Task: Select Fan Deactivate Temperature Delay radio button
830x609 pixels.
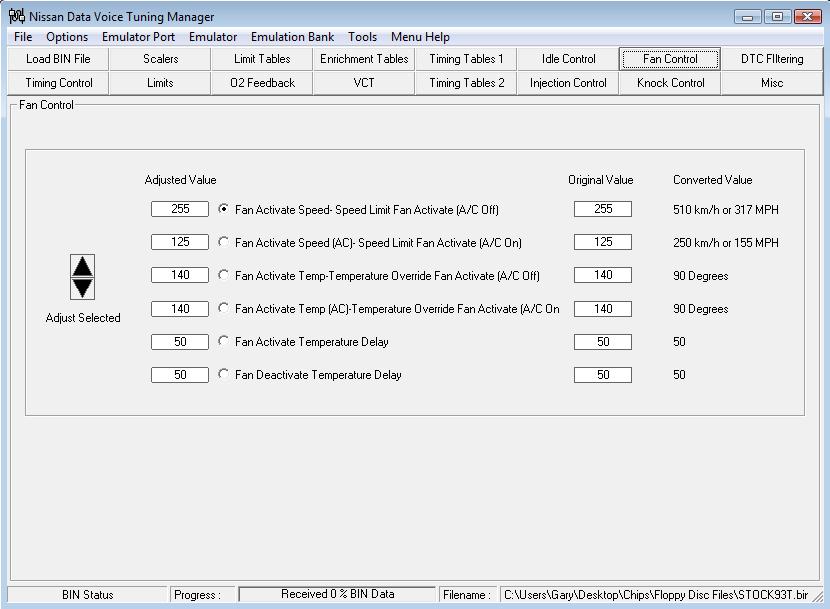Action: (x=223, y=374)
